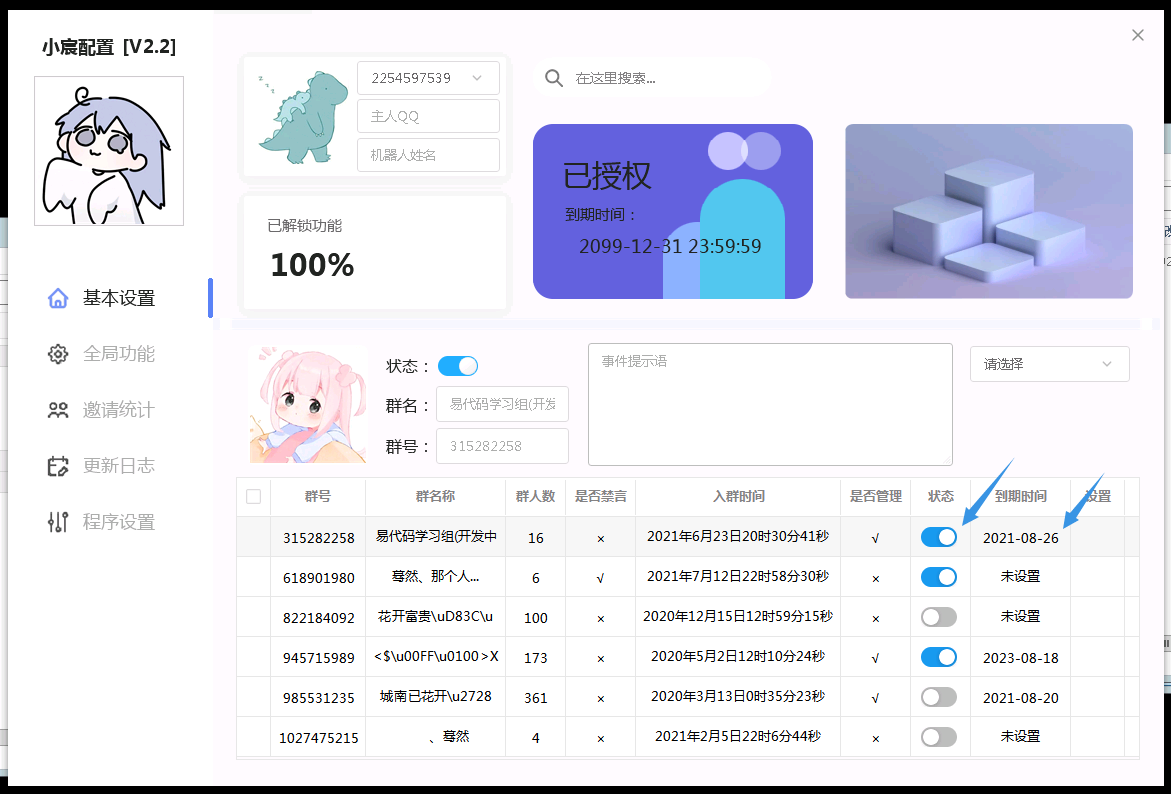The image size is (1171, 794).
Task: Sort by 群人数 column header
Action: [535, 497]
